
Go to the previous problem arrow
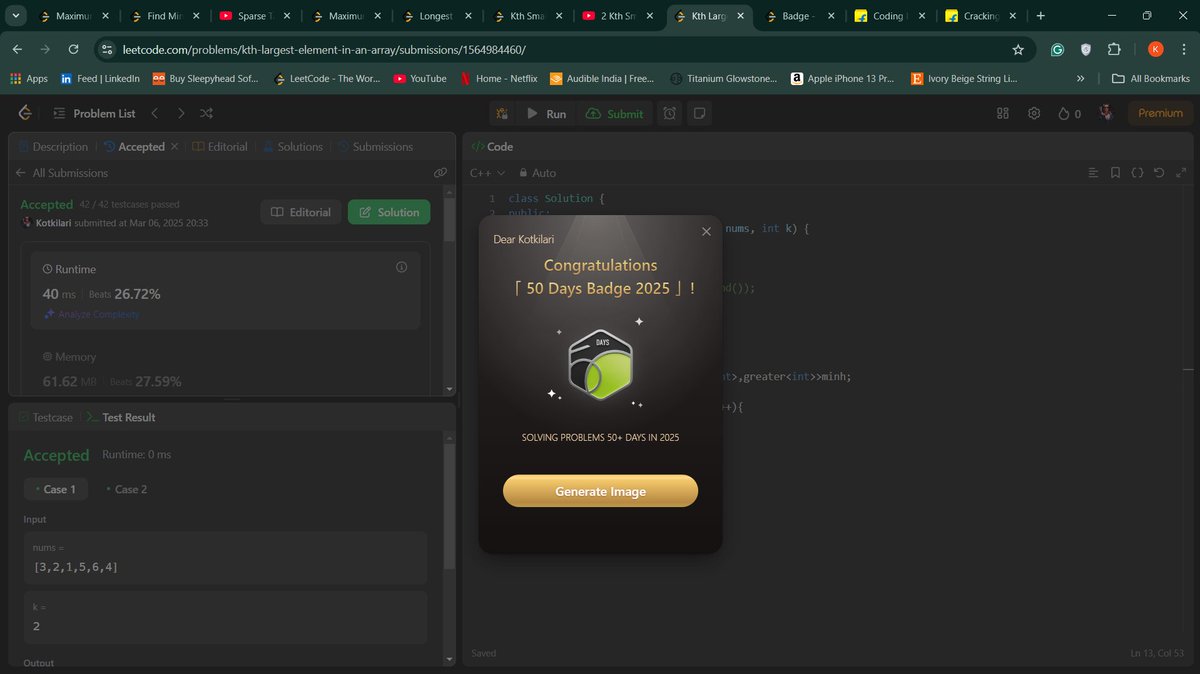tap(155, 113)
